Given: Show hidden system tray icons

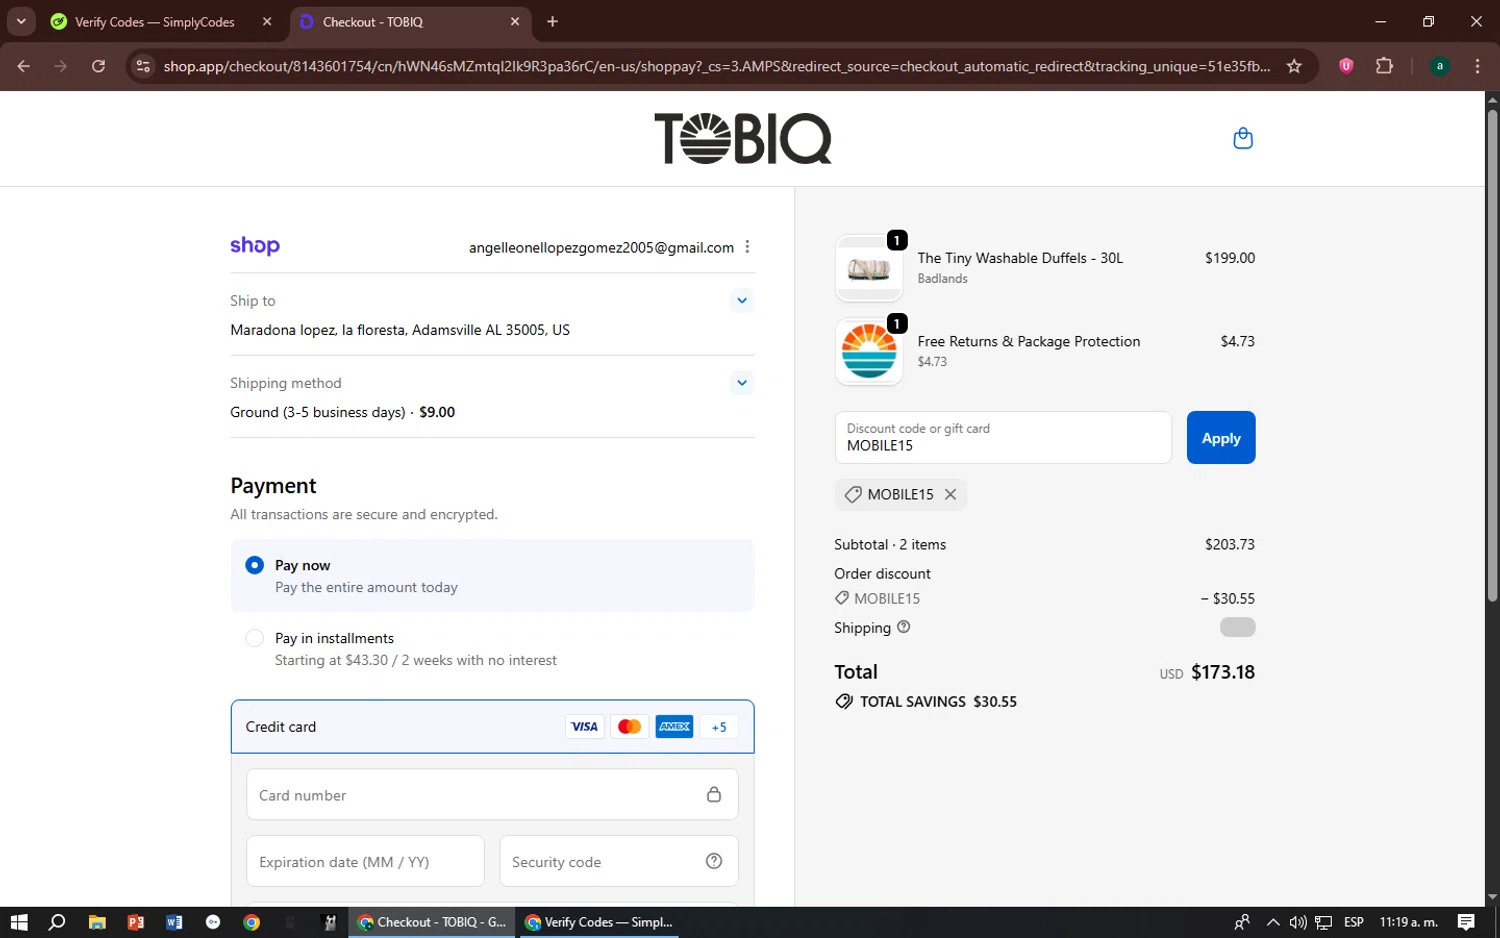Looking at the screenshot, I should (x=1272, y=922).
